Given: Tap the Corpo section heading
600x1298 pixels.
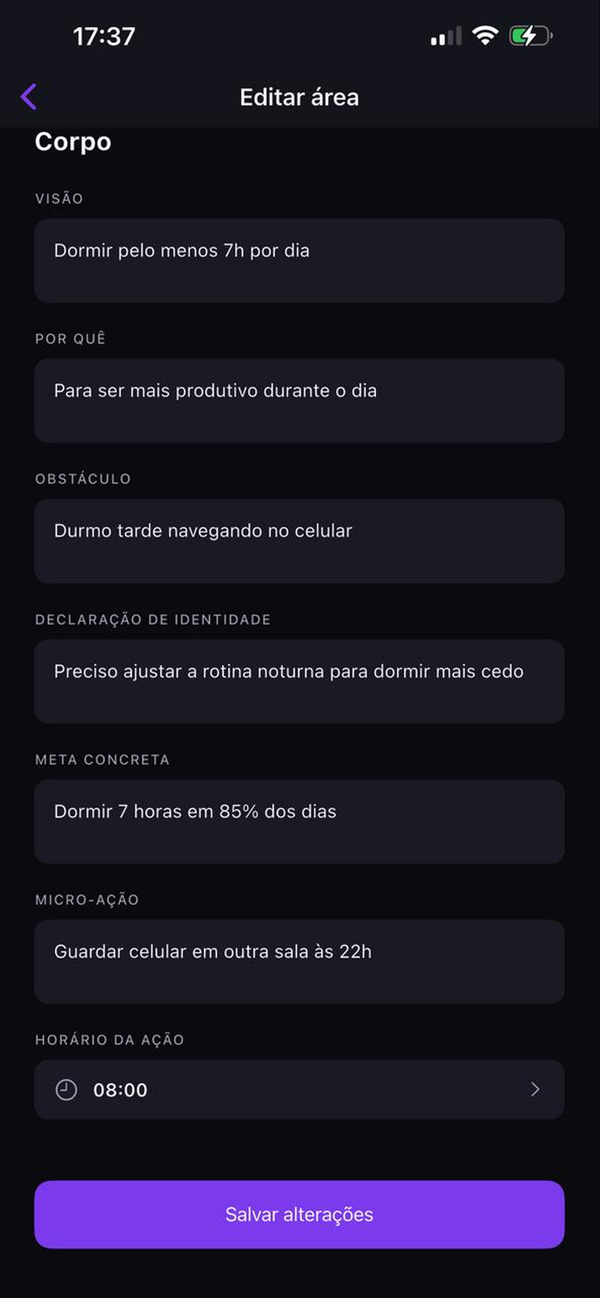Looking at the screenshot, I should pos(72,142).
